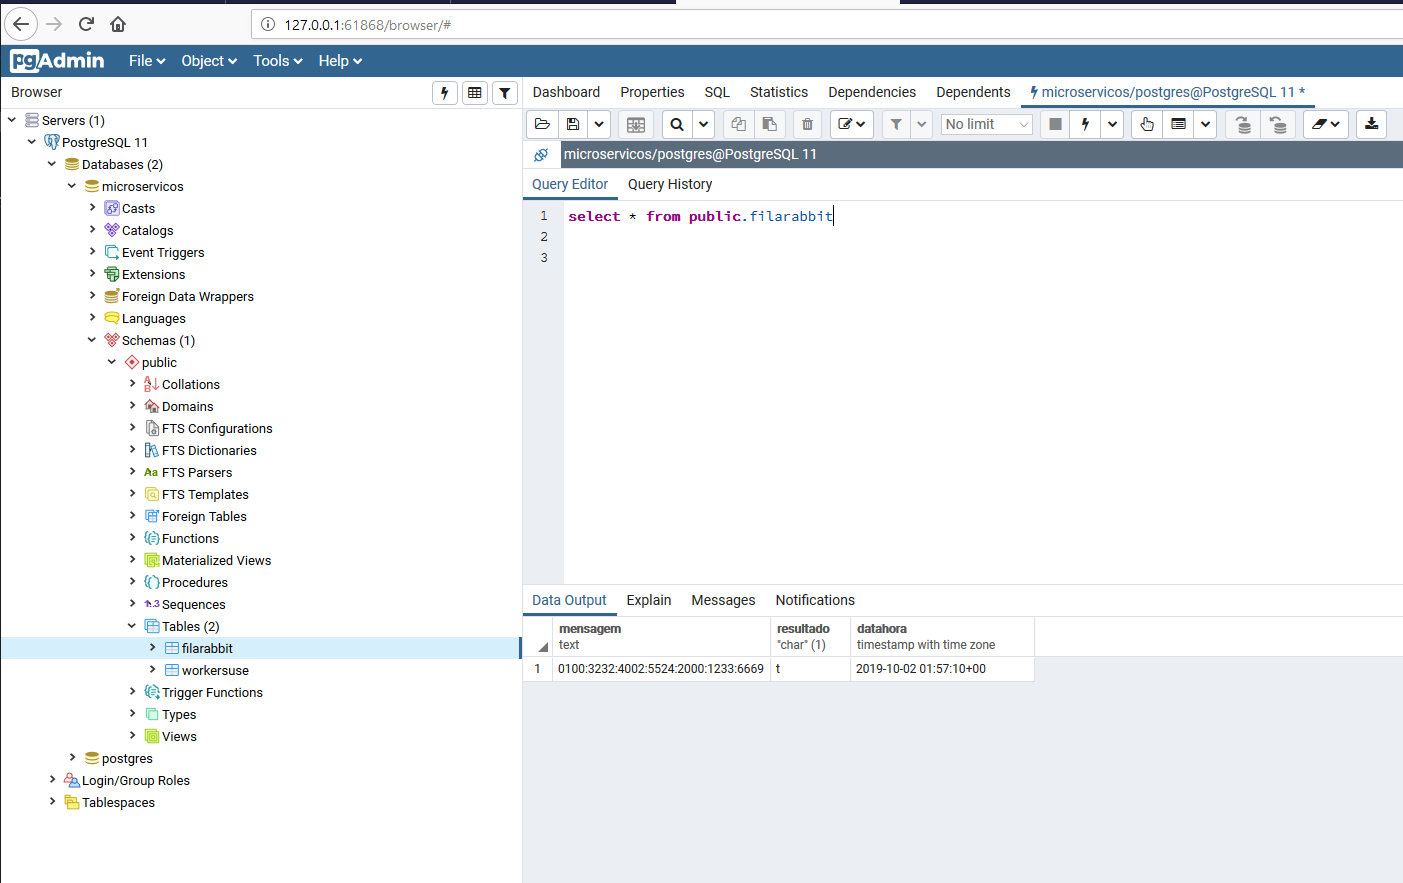Image resolution: width=1403 pixels, height=883 pixels.
Task: Open the Execute options dropdown arrow
Action: [x=1112, y=124]
